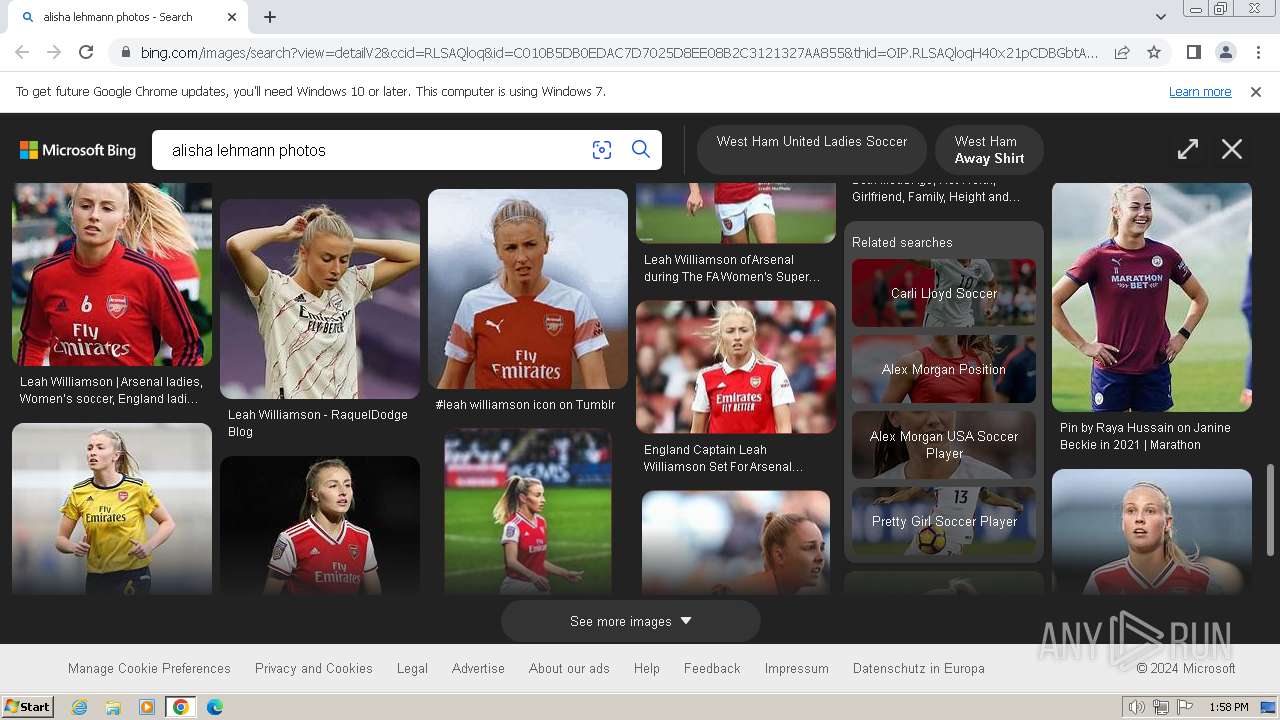Open #leah williamson icon on Tumblr image

tap(528, 289)
